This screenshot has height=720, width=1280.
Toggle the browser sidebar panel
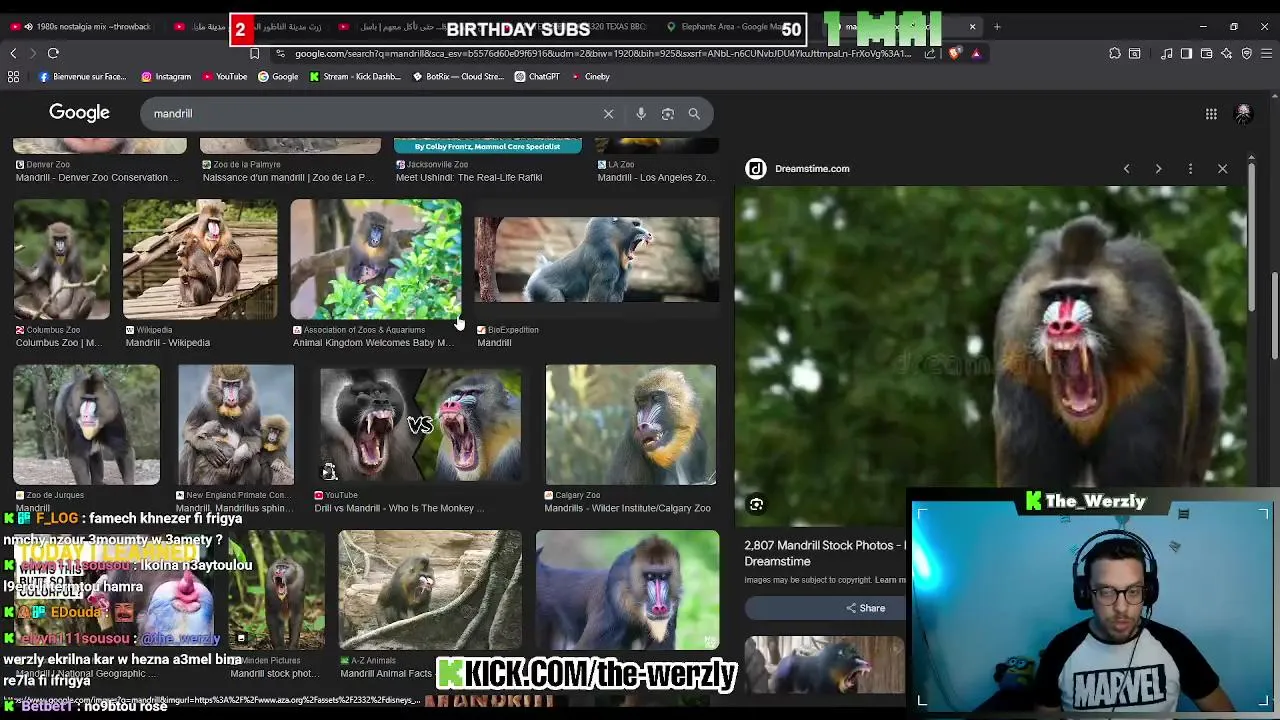click(x=1186, y=53)
